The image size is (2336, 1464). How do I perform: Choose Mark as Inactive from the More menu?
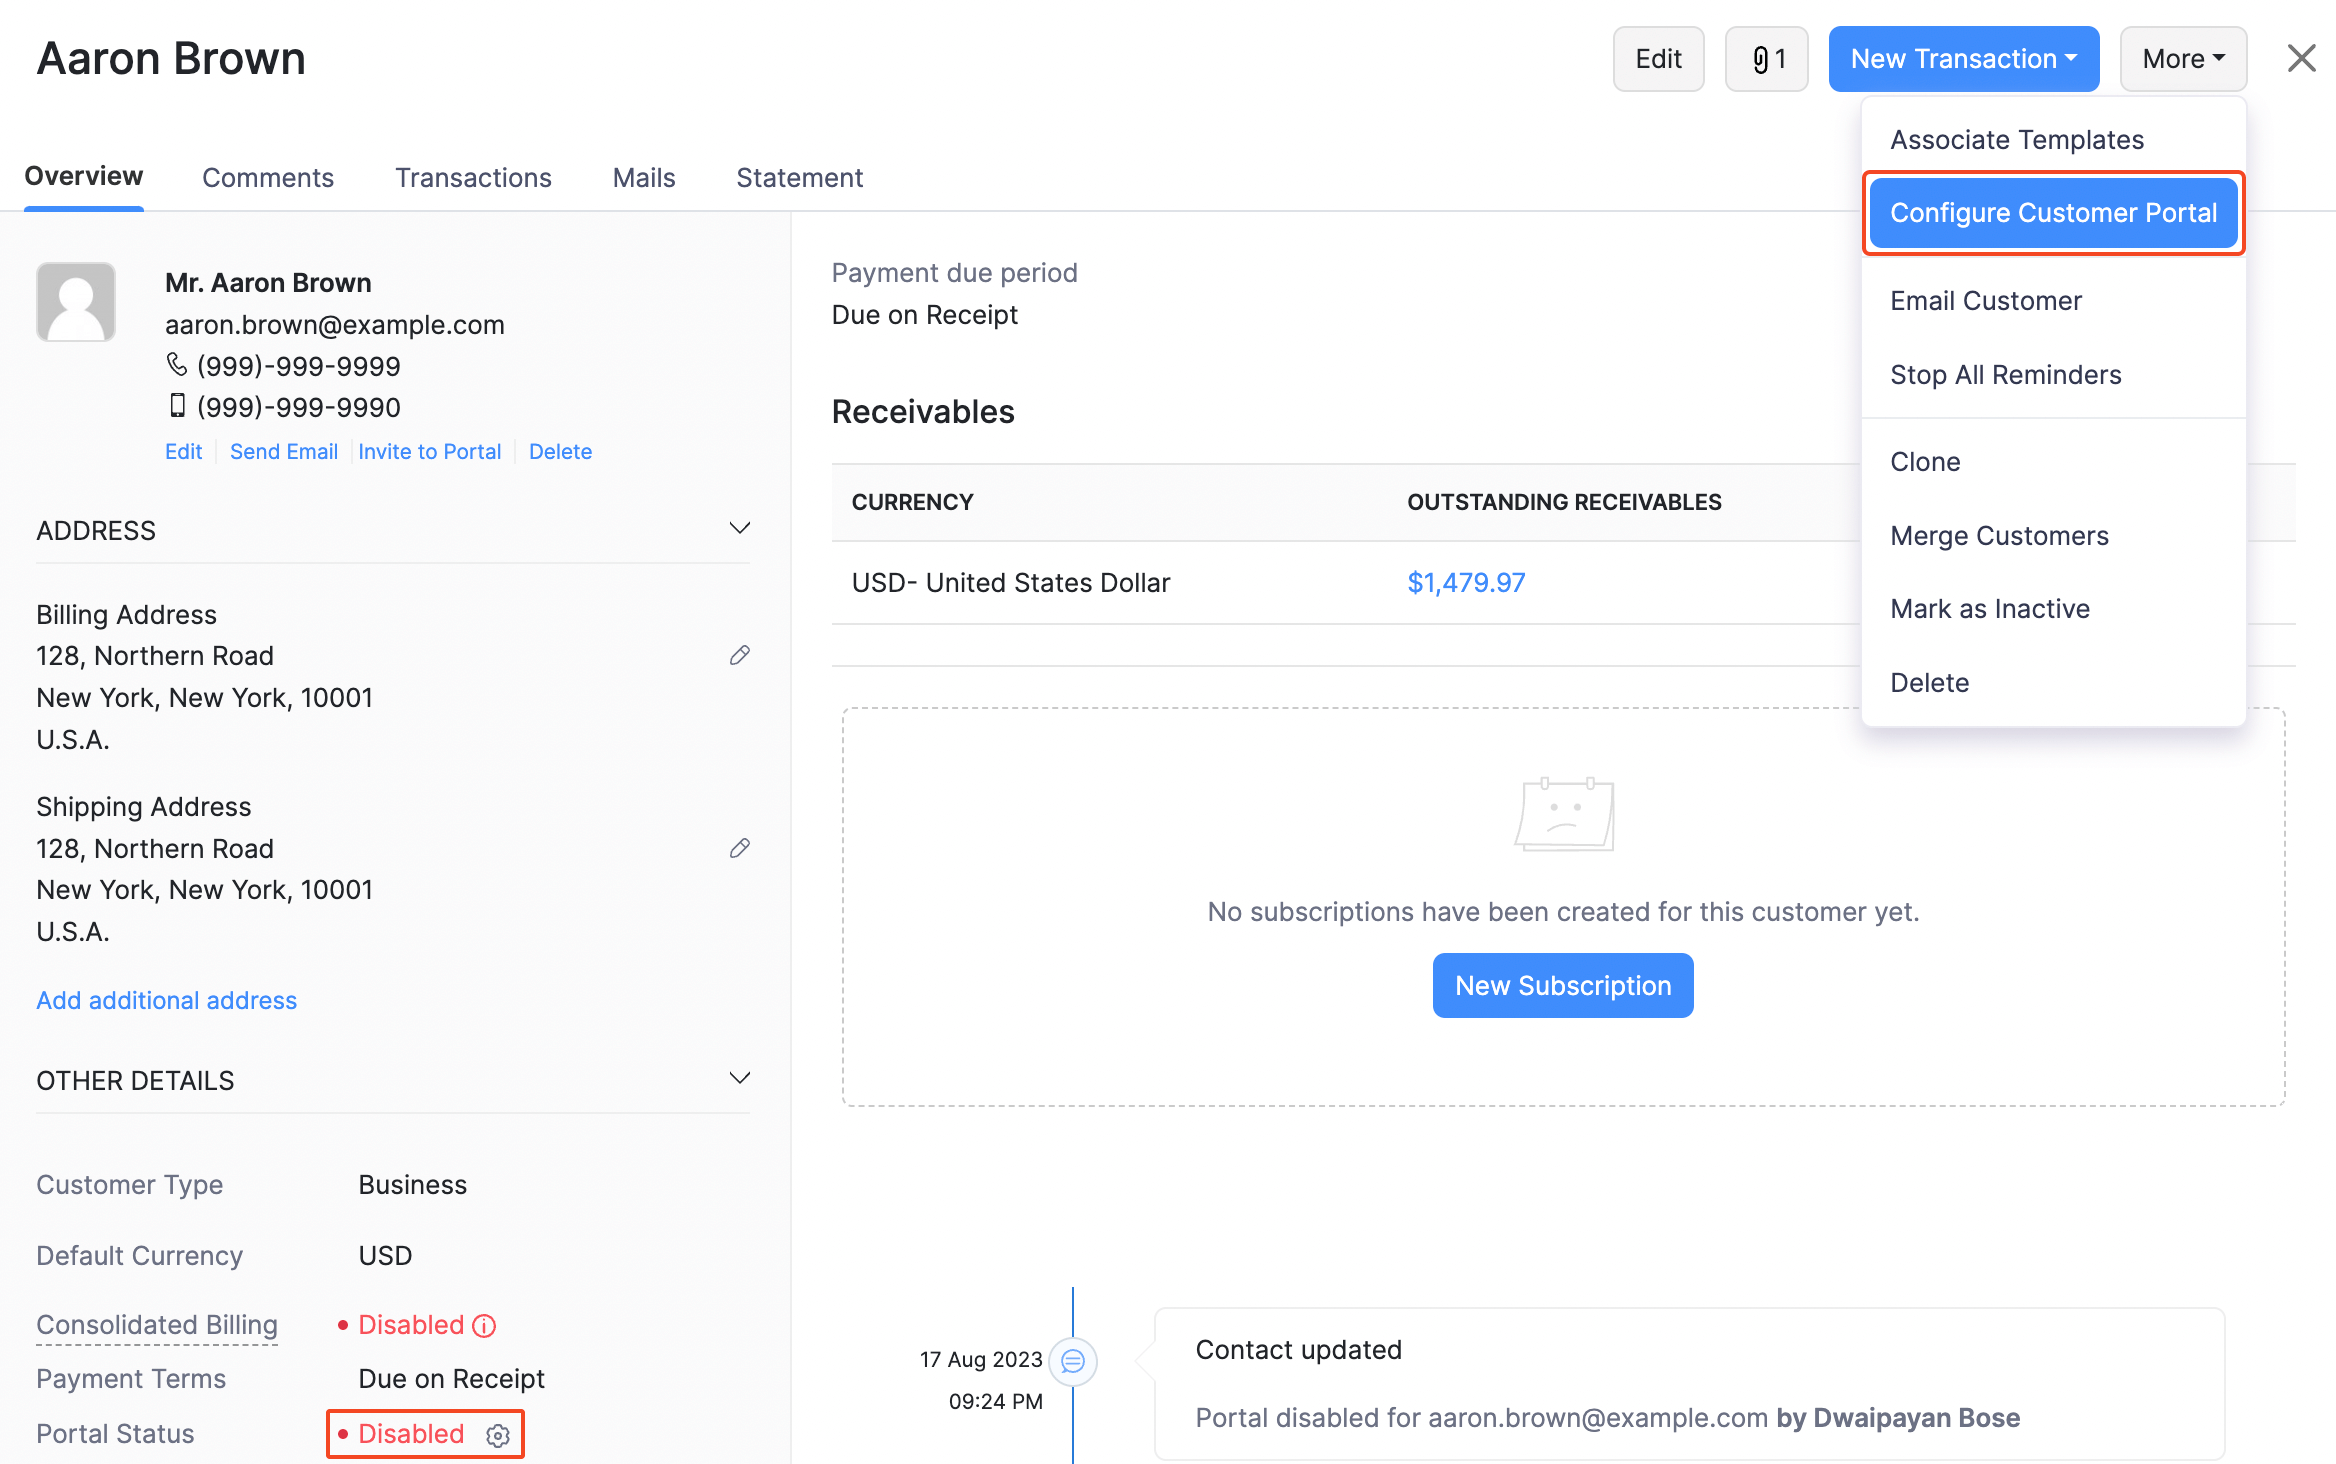click(1989, 608)
